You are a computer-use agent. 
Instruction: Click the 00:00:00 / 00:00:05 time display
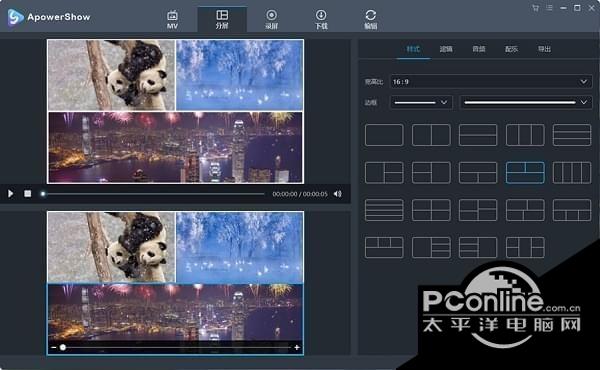300,194
